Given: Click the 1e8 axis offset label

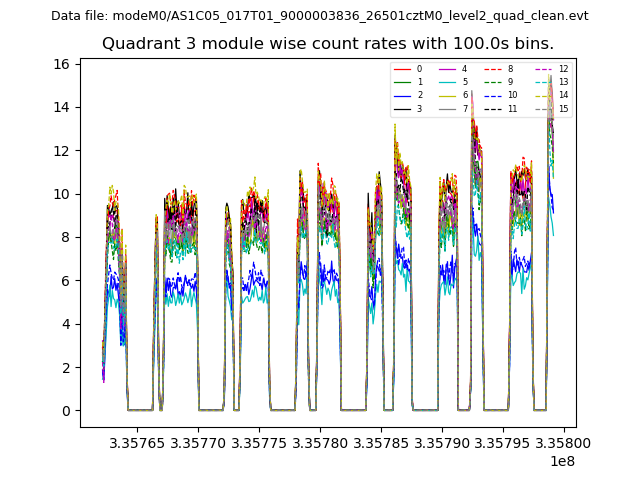Looking at the screenshot, I should (563, 461).
